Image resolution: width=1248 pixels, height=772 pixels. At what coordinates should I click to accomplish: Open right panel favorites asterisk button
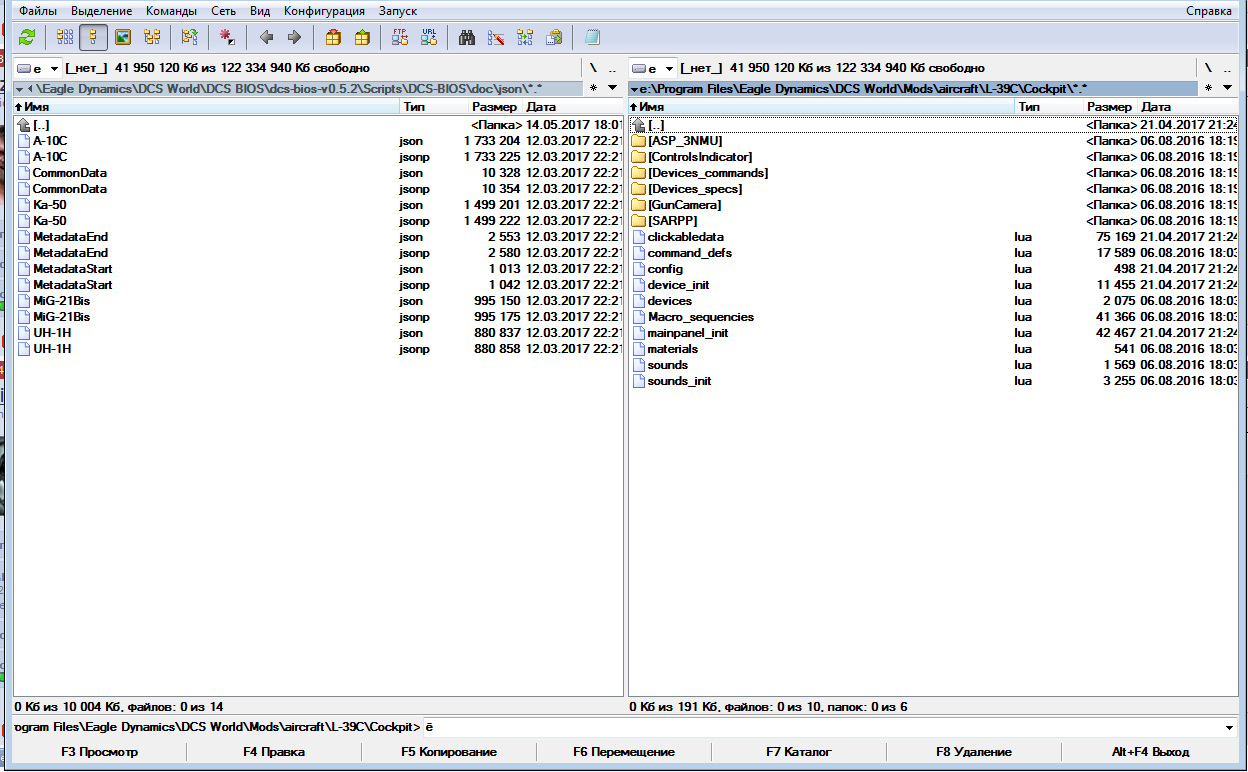(1209, 88)
